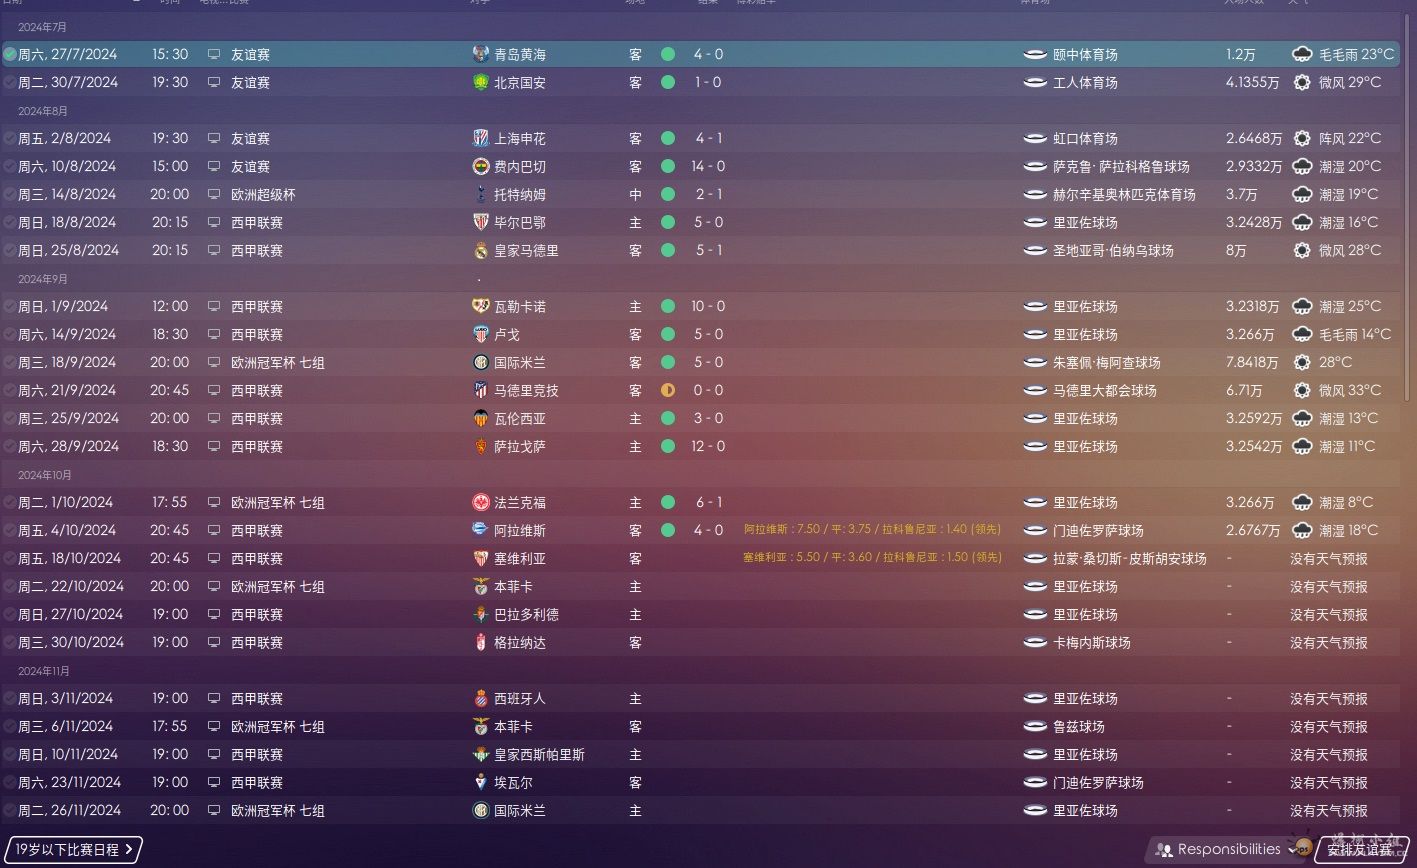Toggle the checkbox on the 2/8/2024 fixture
This screenshot has height=868, width=1417.
10,138
